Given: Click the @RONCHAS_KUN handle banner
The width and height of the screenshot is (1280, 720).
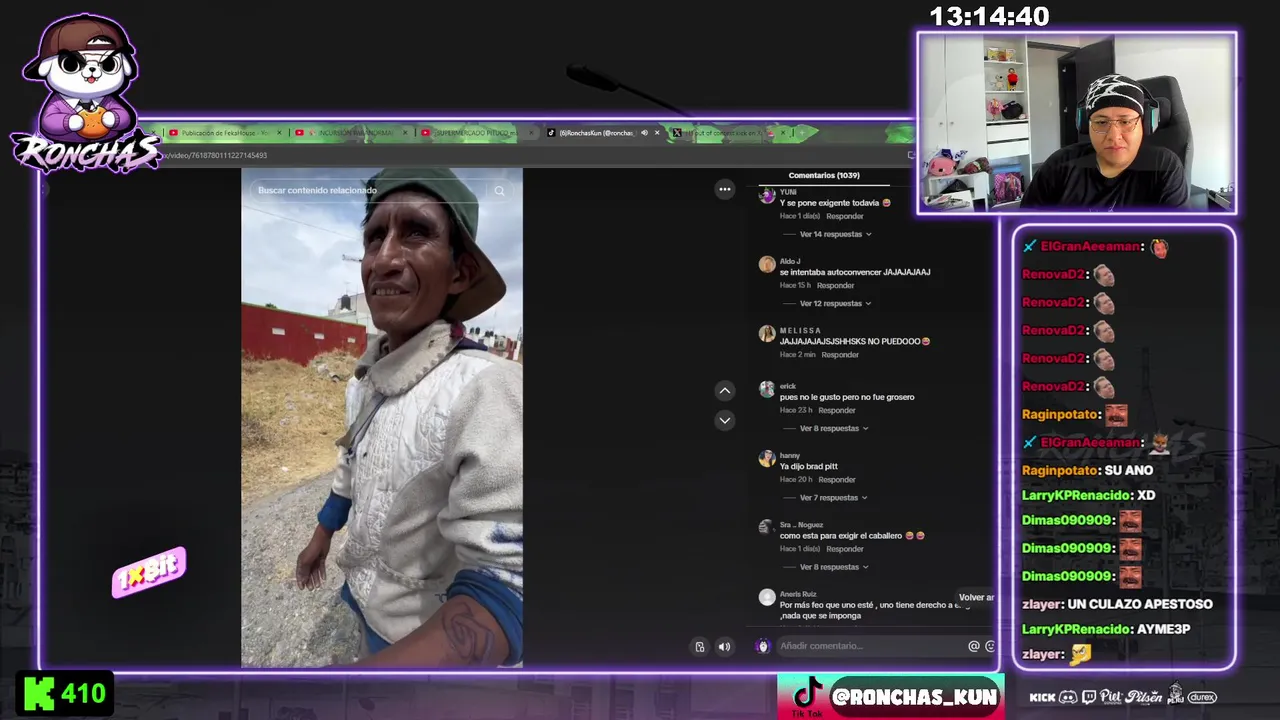Looking at the screenshot, I should (x=914, y=697).
